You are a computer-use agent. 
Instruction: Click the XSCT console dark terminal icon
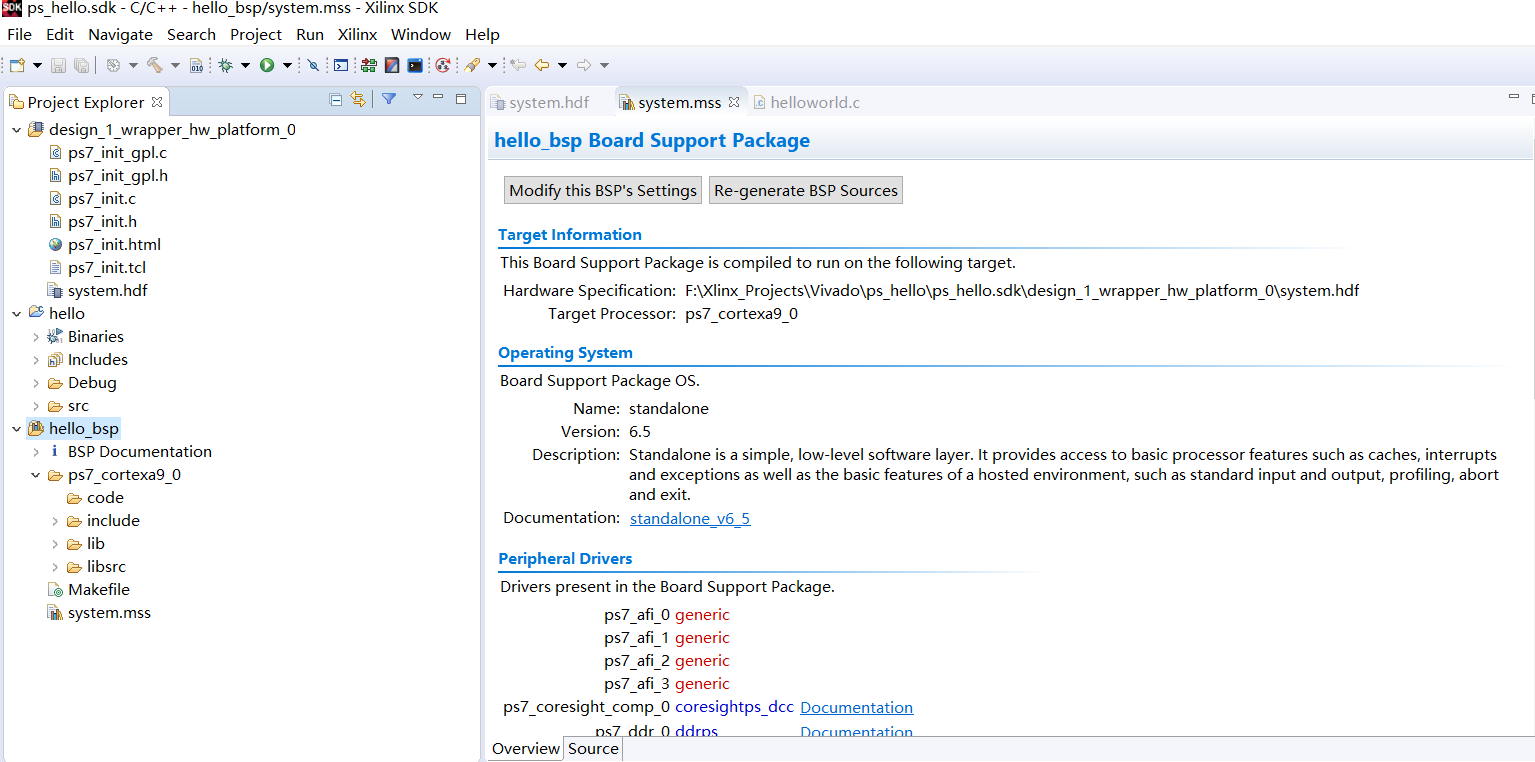click(415, 65)
